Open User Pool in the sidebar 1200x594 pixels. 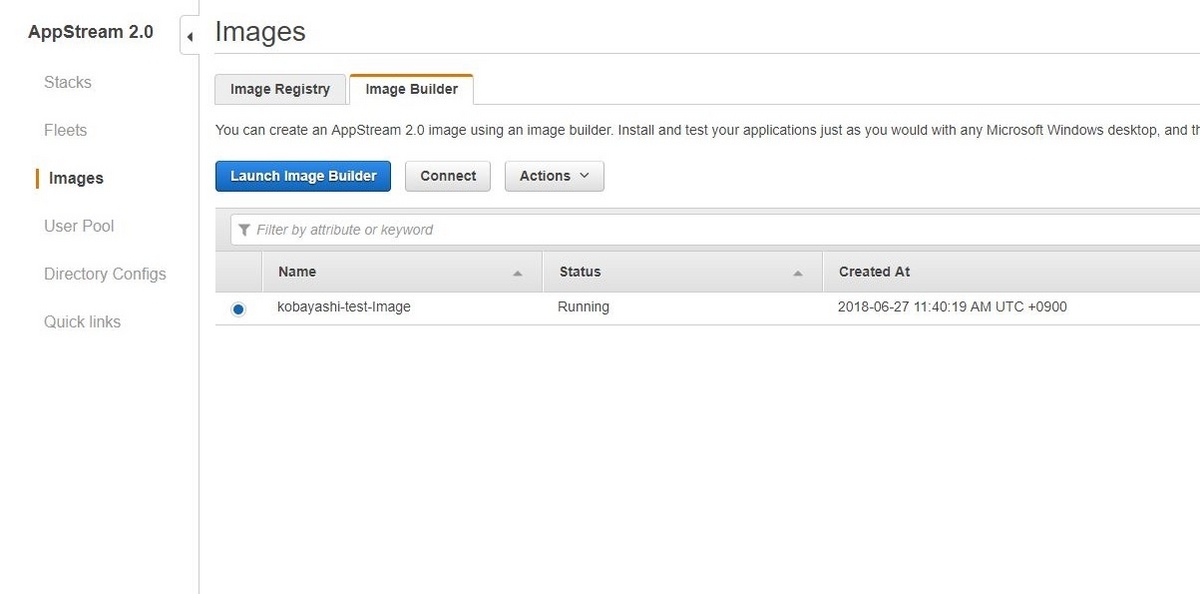coord(79,226)
